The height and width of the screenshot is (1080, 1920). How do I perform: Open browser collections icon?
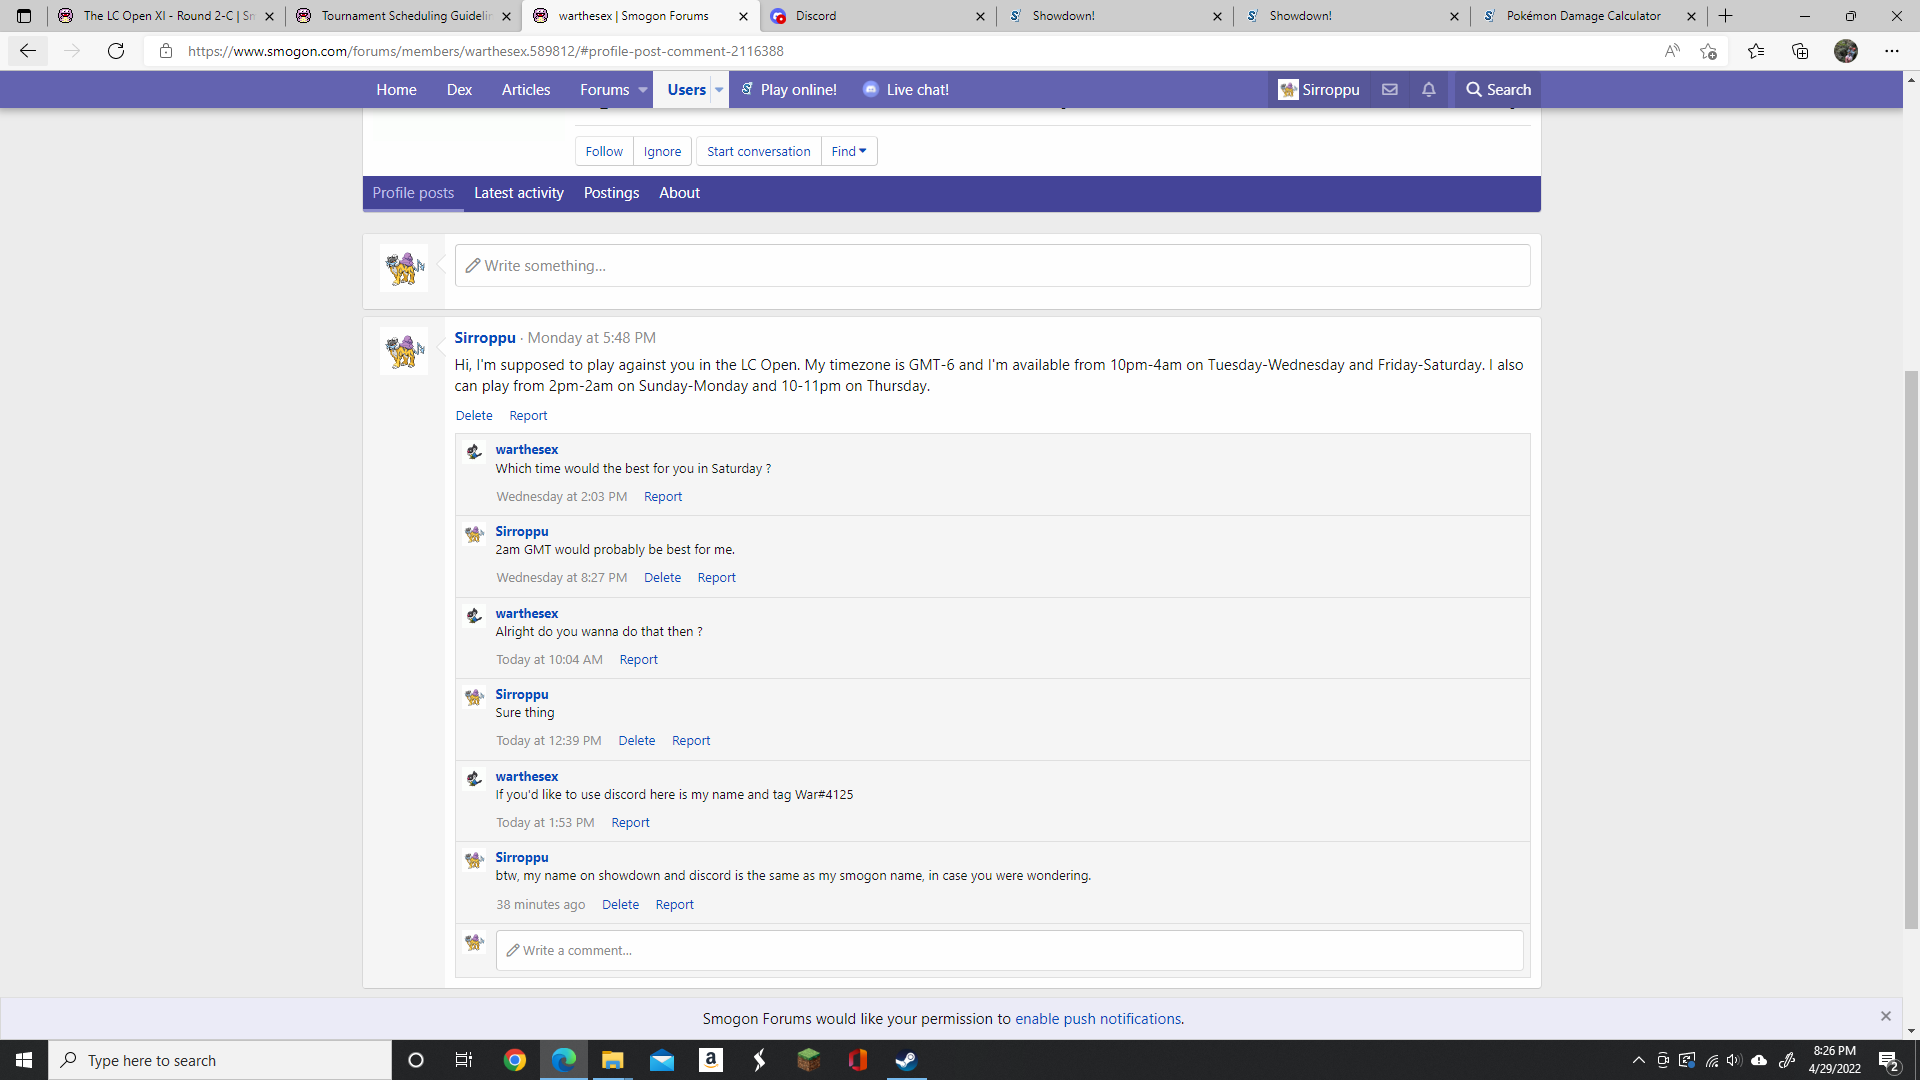[1800, 51]
